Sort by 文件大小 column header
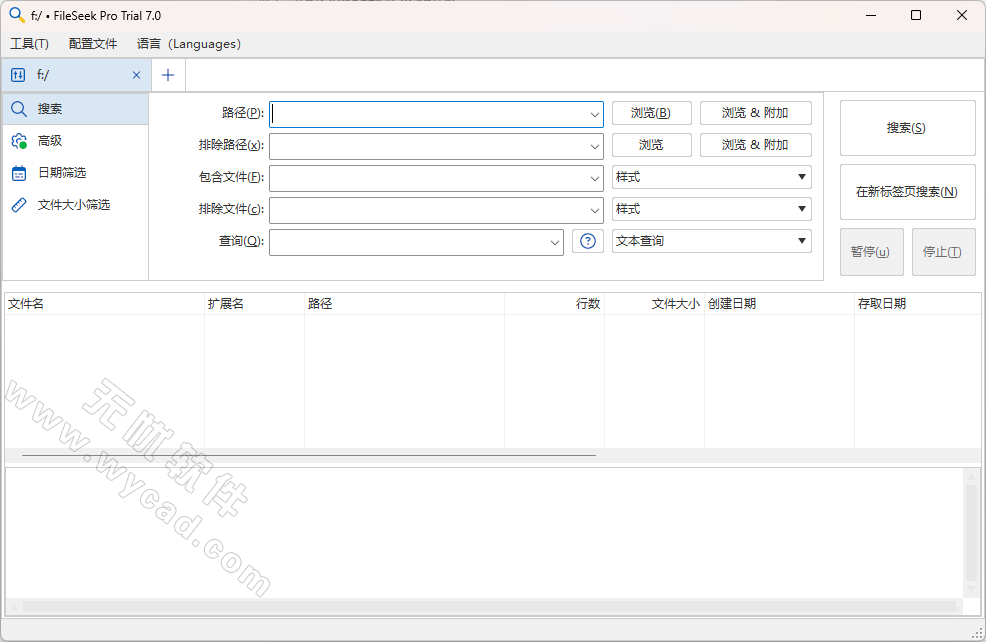Viewport: 986px width, 642px height. (x=655, y=304)
